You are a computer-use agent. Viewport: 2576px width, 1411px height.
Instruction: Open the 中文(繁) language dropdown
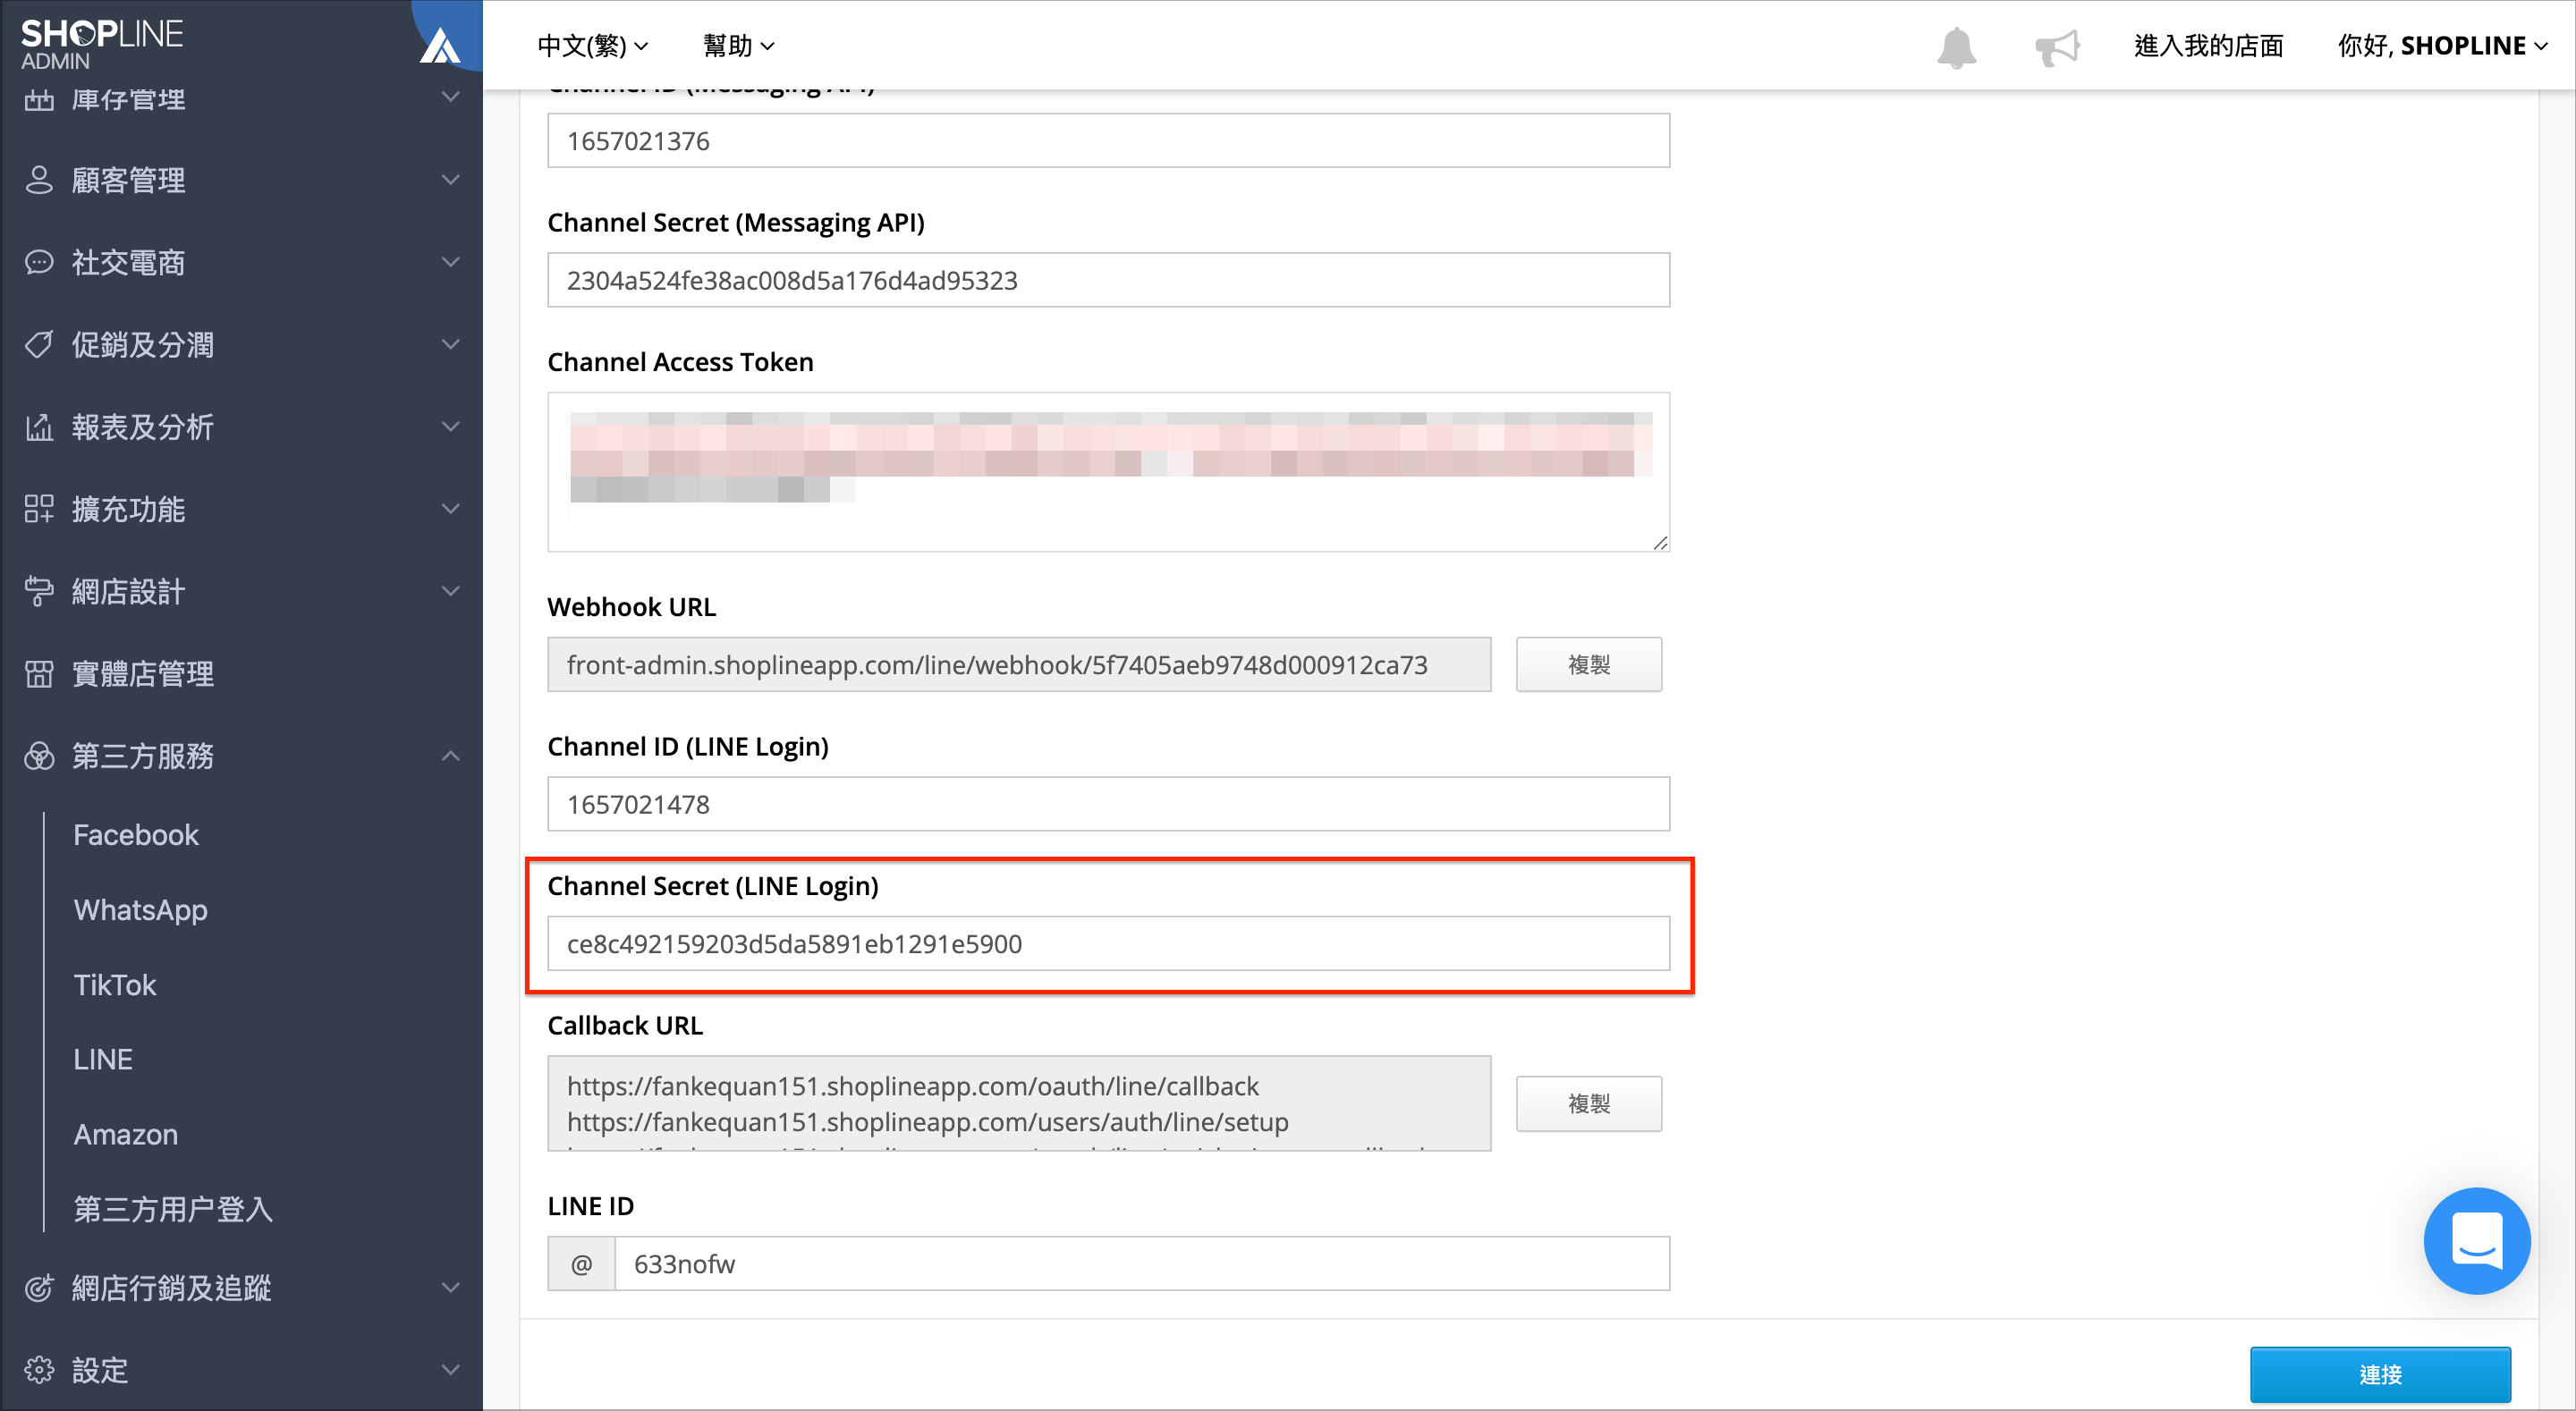coord(593,46)
